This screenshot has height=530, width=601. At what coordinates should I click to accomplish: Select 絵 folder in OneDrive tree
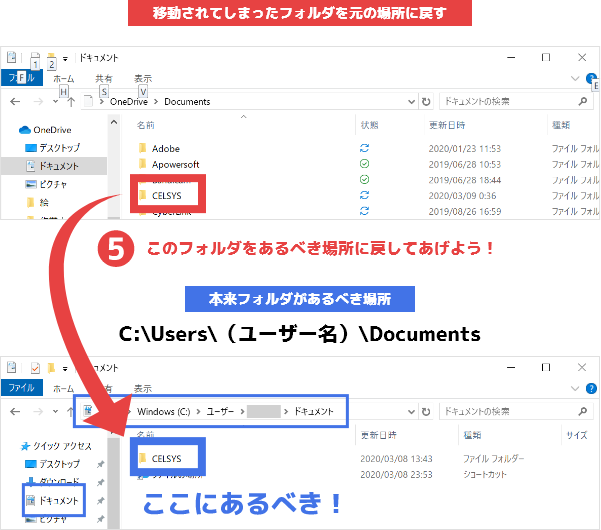click(x=38, y=202)
